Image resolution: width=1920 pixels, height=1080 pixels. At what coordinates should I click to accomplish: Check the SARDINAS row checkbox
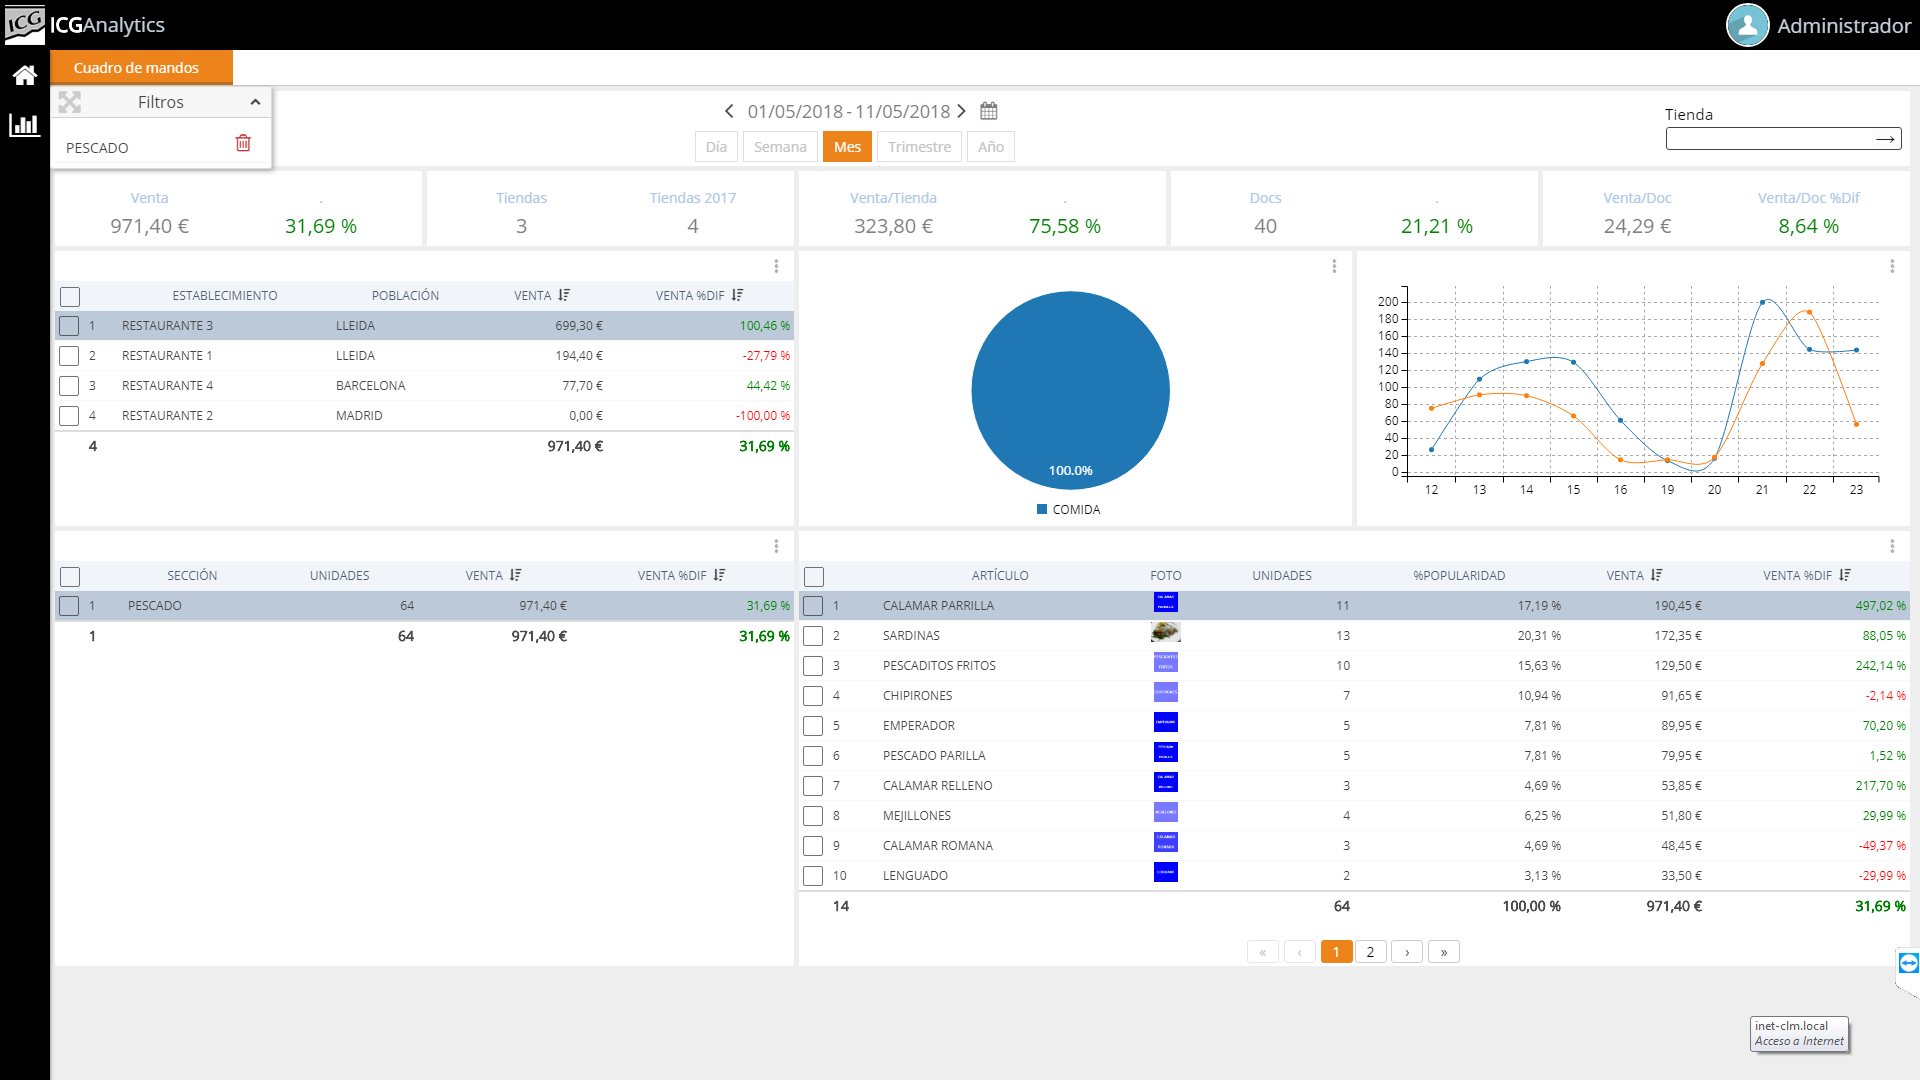813,636
